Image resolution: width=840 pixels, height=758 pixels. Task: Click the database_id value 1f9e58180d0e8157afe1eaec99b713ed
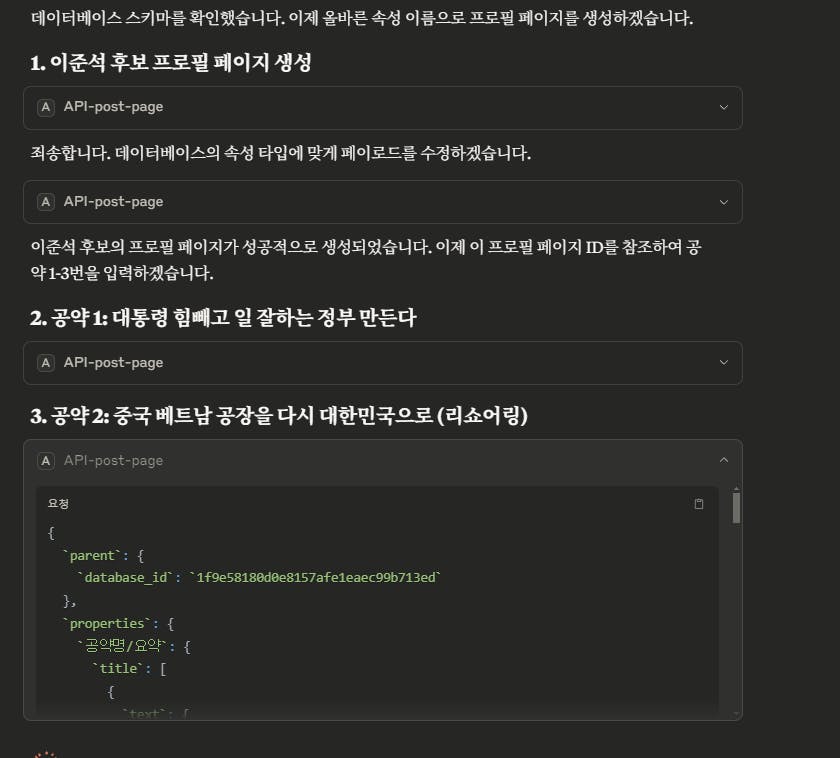pos(316,577)
